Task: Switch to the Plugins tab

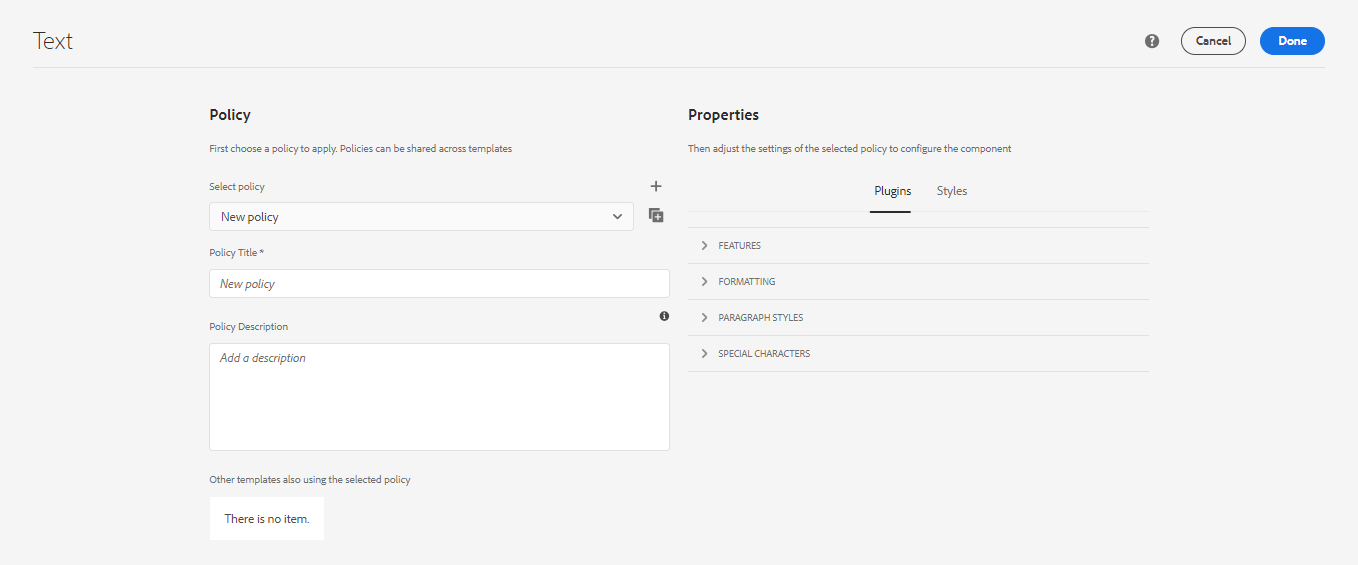Action: coord(892,191)
